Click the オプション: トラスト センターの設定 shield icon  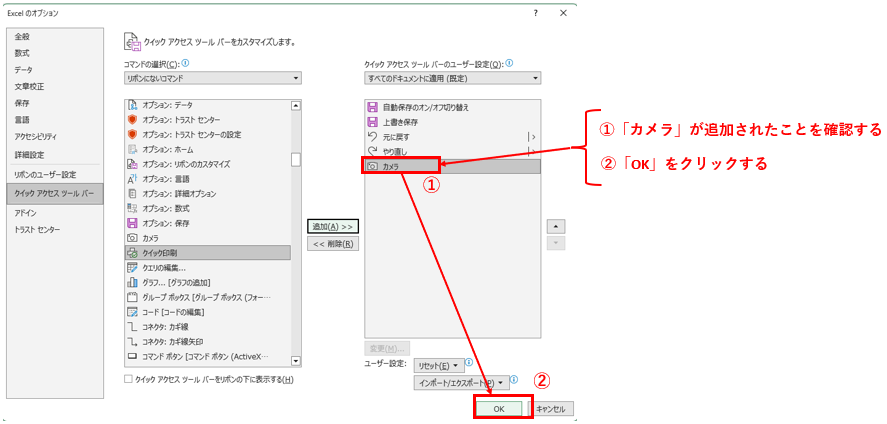click(132, 135)
